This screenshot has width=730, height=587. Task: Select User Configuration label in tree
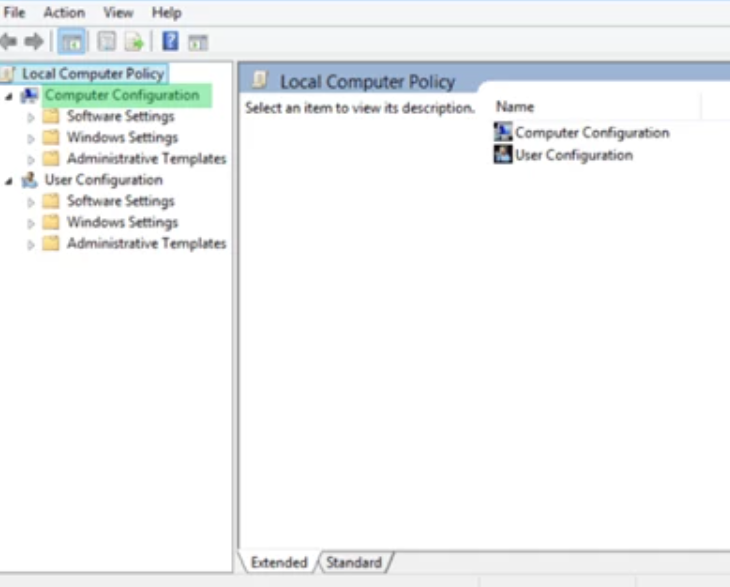tap(103, 180)
